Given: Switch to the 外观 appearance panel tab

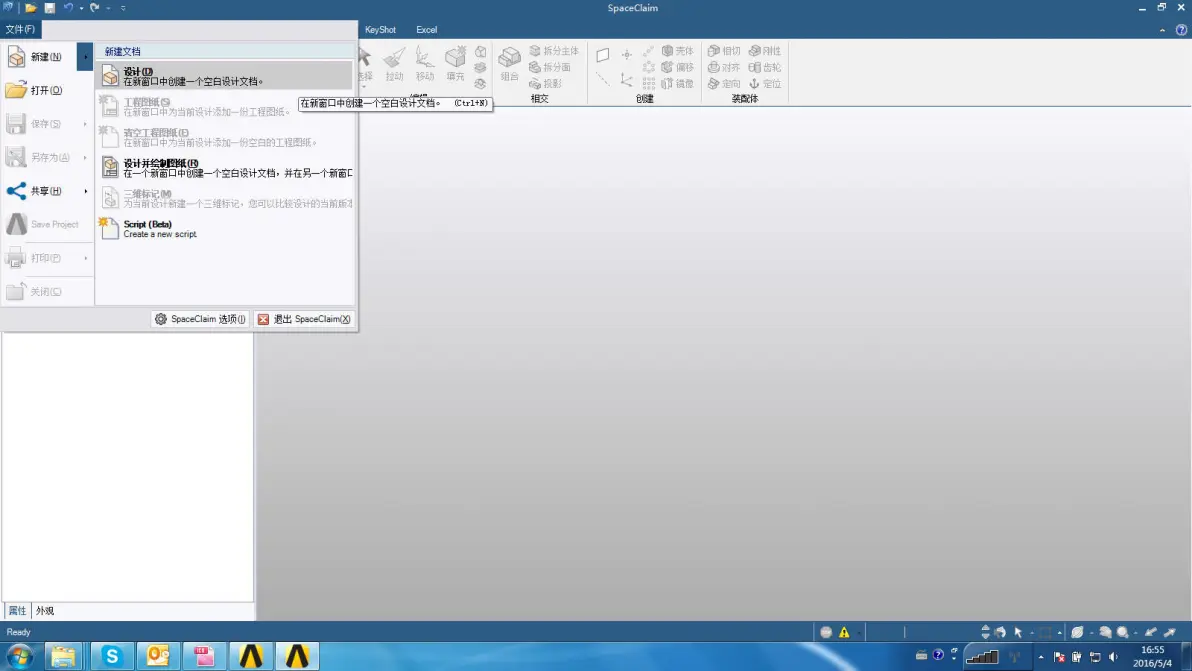Looking at the screenshot, I should (45, 611).
